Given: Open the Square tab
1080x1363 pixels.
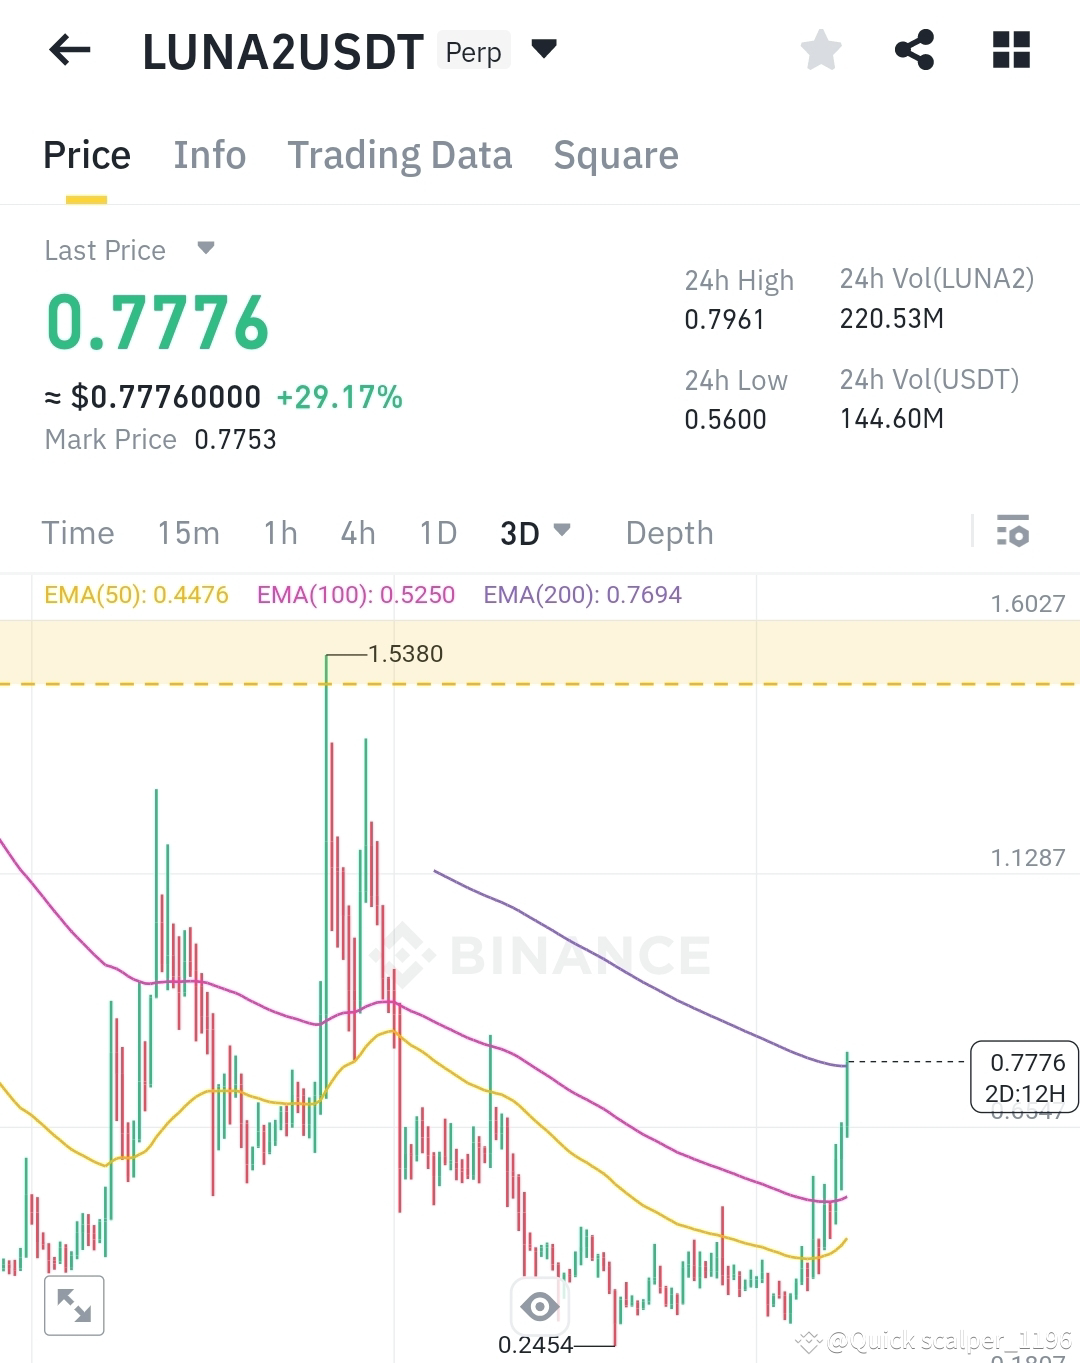Looking at the screenshot, I should pos(616,155).
